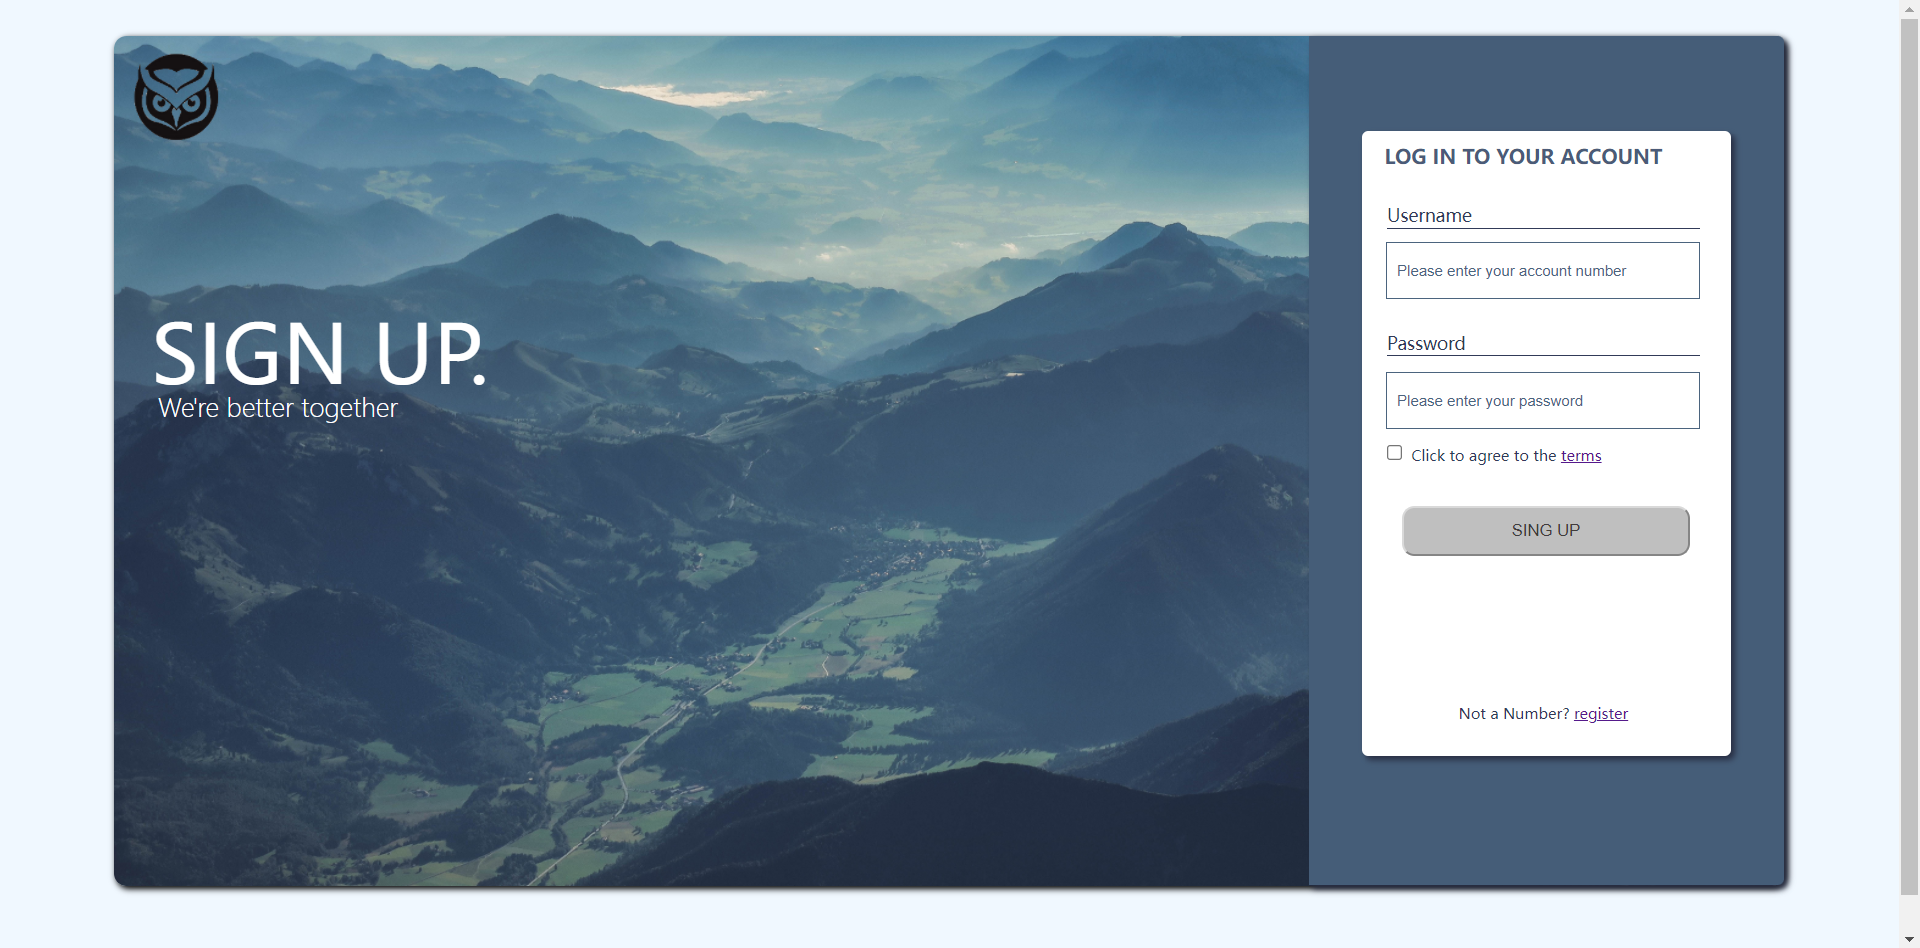Click the page scrollbar up arrow

(x=1910, y=9)
